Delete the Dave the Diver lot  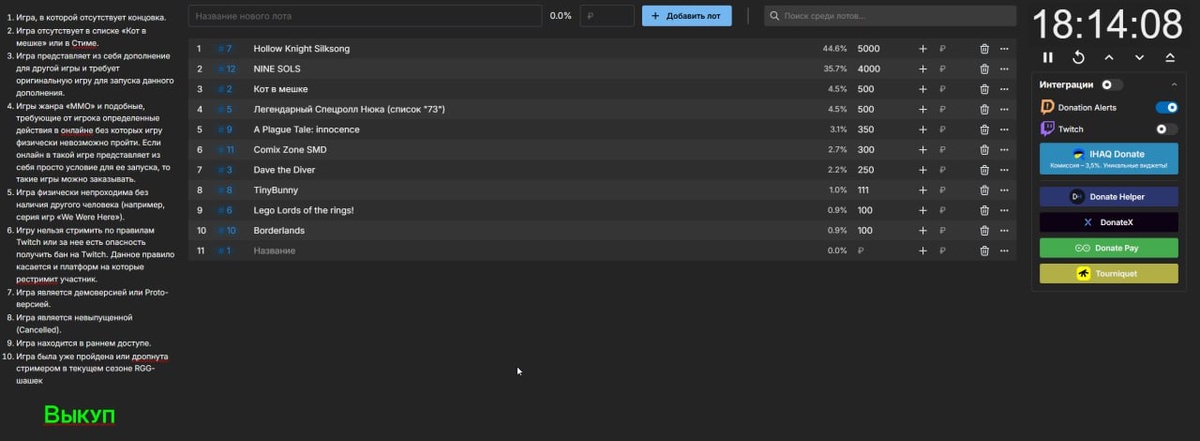coord(984,170)
